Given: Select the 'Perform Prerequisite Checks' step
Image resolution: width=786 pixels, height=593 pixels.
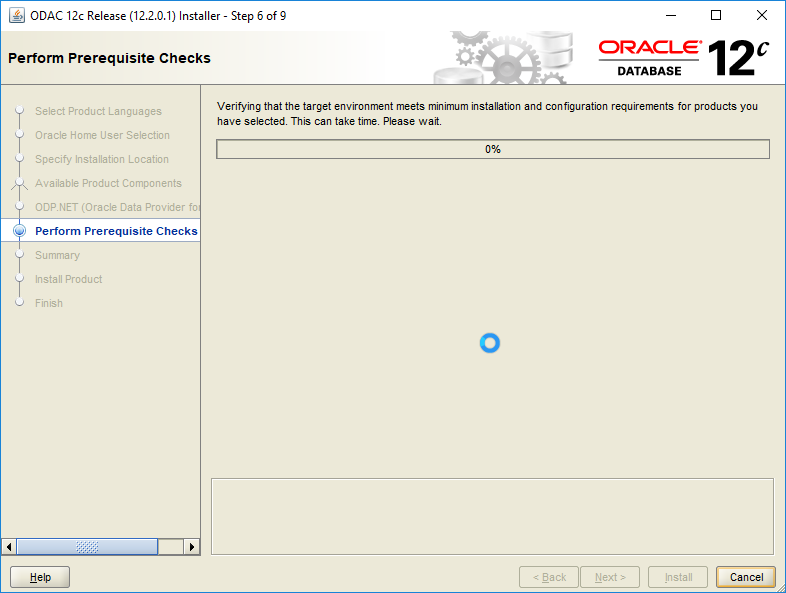Looking at the screenshot, I should tap(116, 231).
